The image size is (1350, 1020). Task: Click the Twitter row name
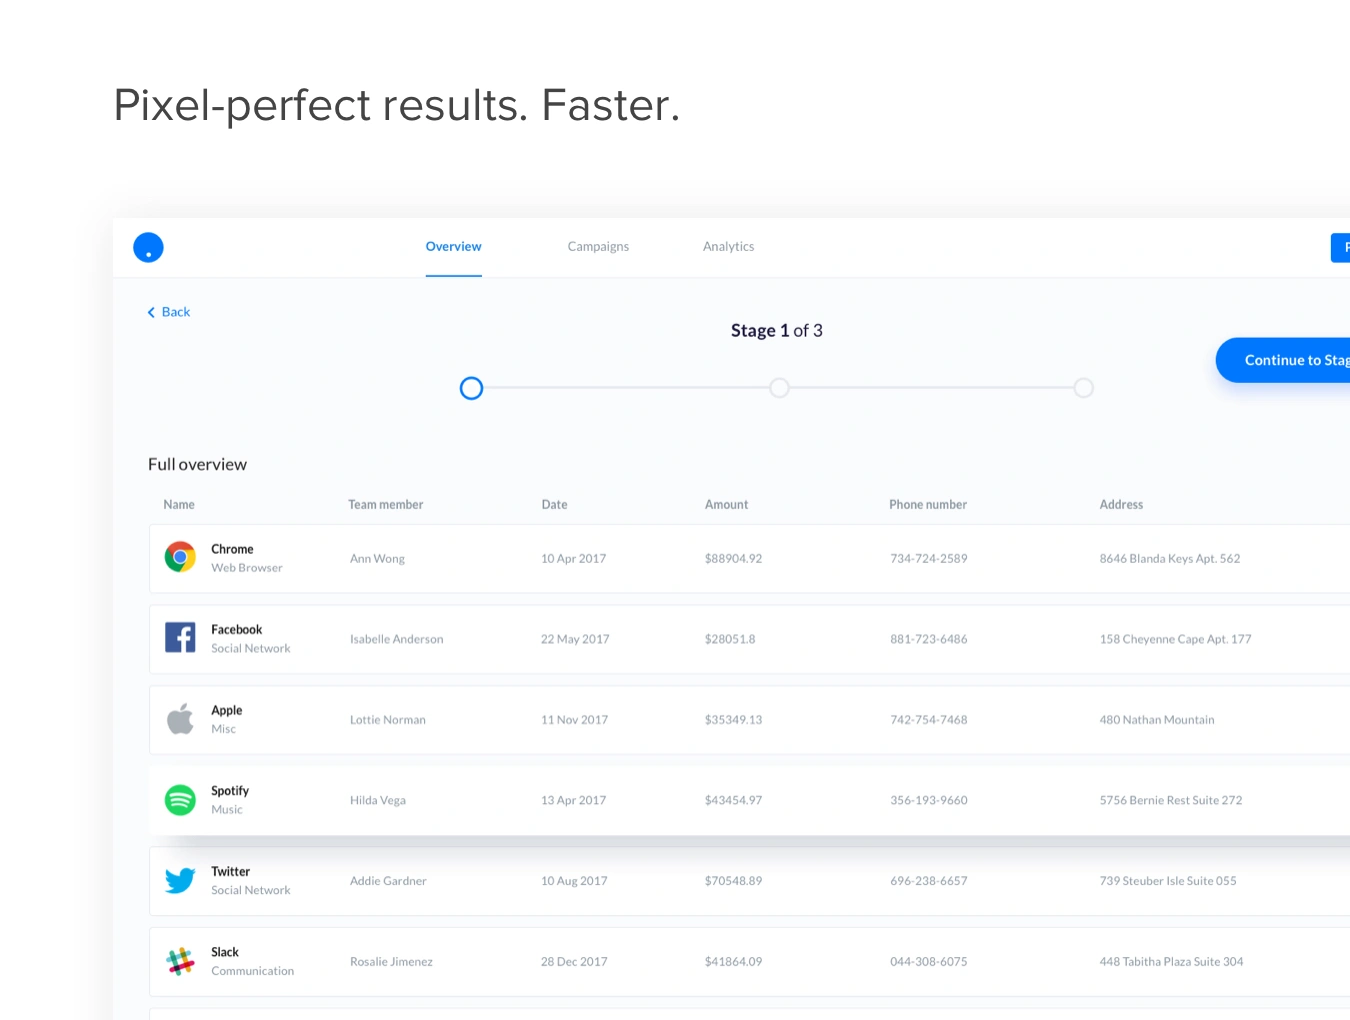click(x=230, y=871)
